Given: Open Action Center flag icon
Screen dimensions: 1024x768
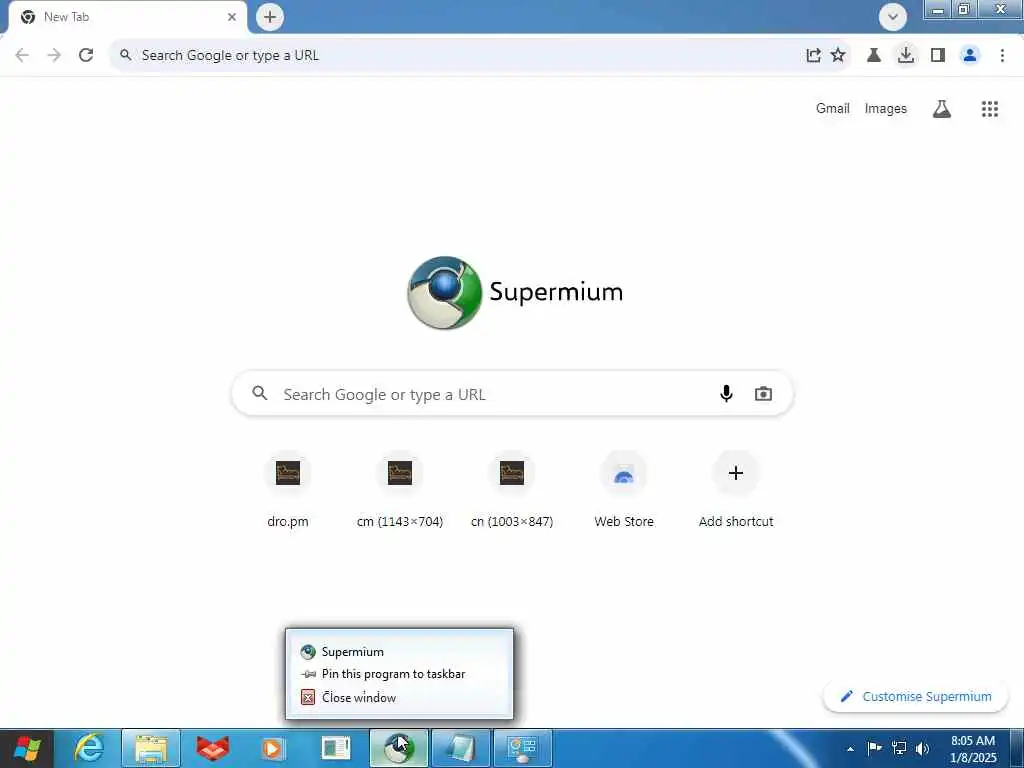Looking at the screenshot, I should [x=874, y=748].
